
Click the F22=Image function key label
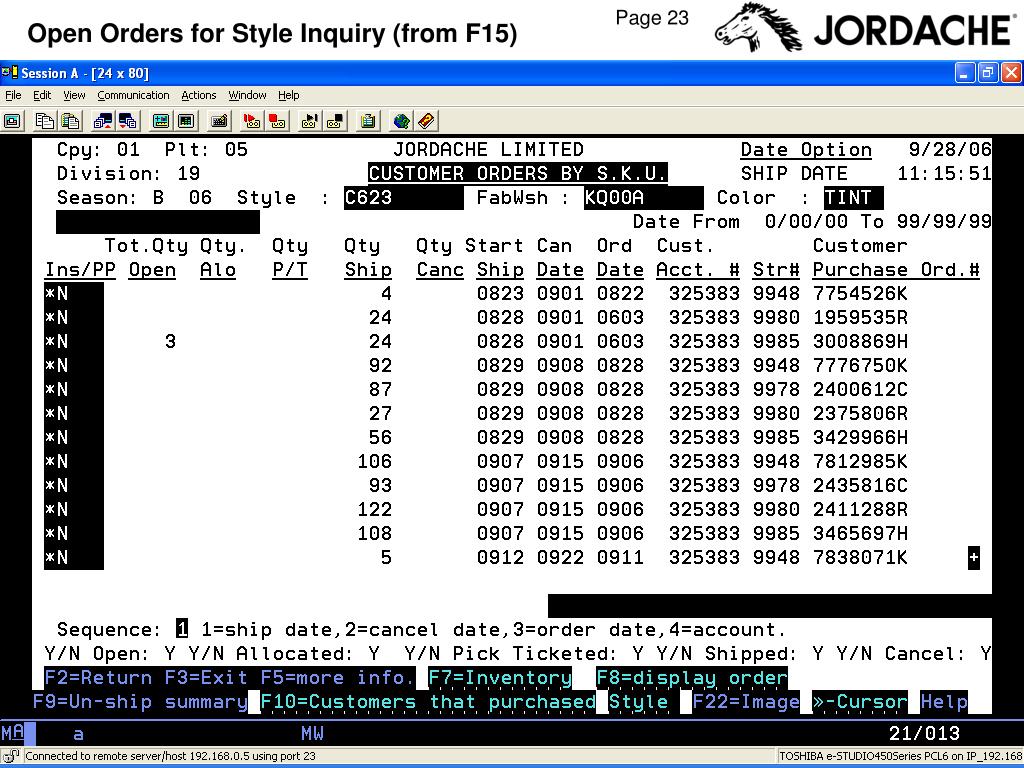click(746, 702)
